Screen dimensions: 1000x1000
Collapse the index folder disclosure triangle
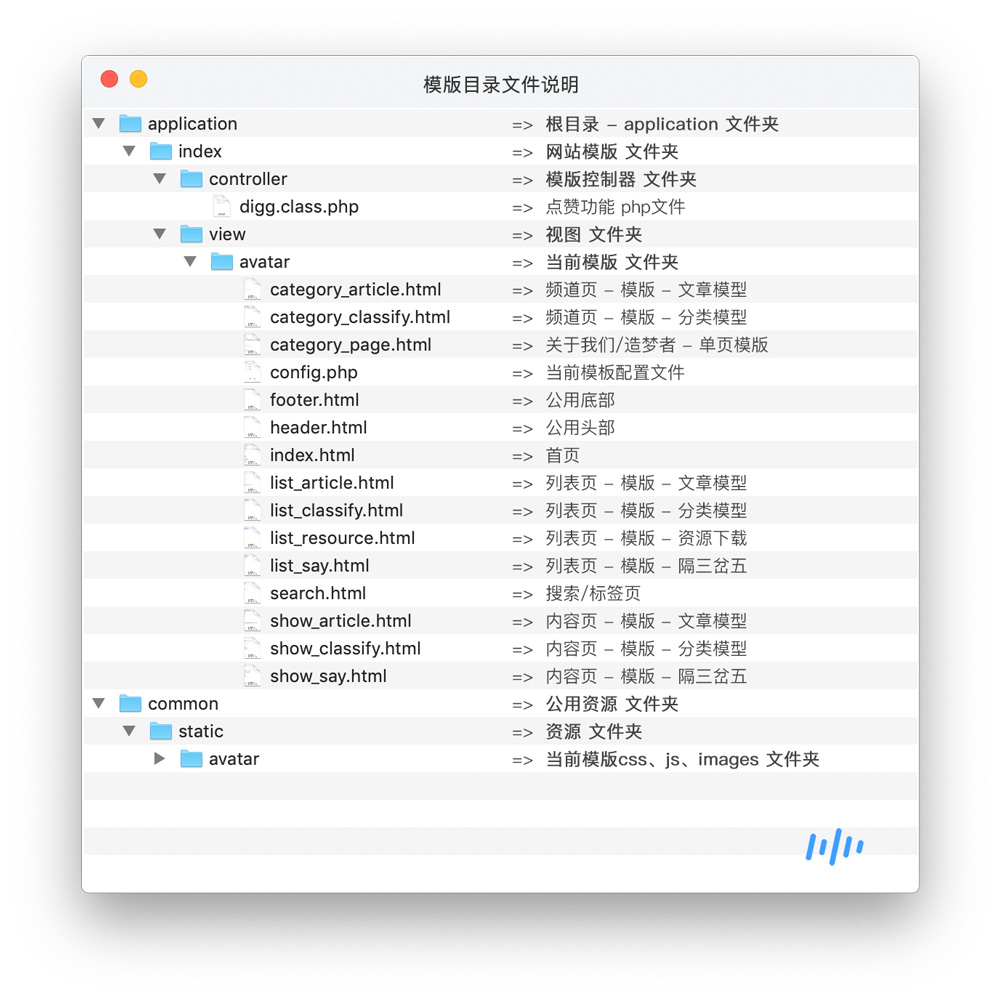pyautogui.click(x=129, y=151)
